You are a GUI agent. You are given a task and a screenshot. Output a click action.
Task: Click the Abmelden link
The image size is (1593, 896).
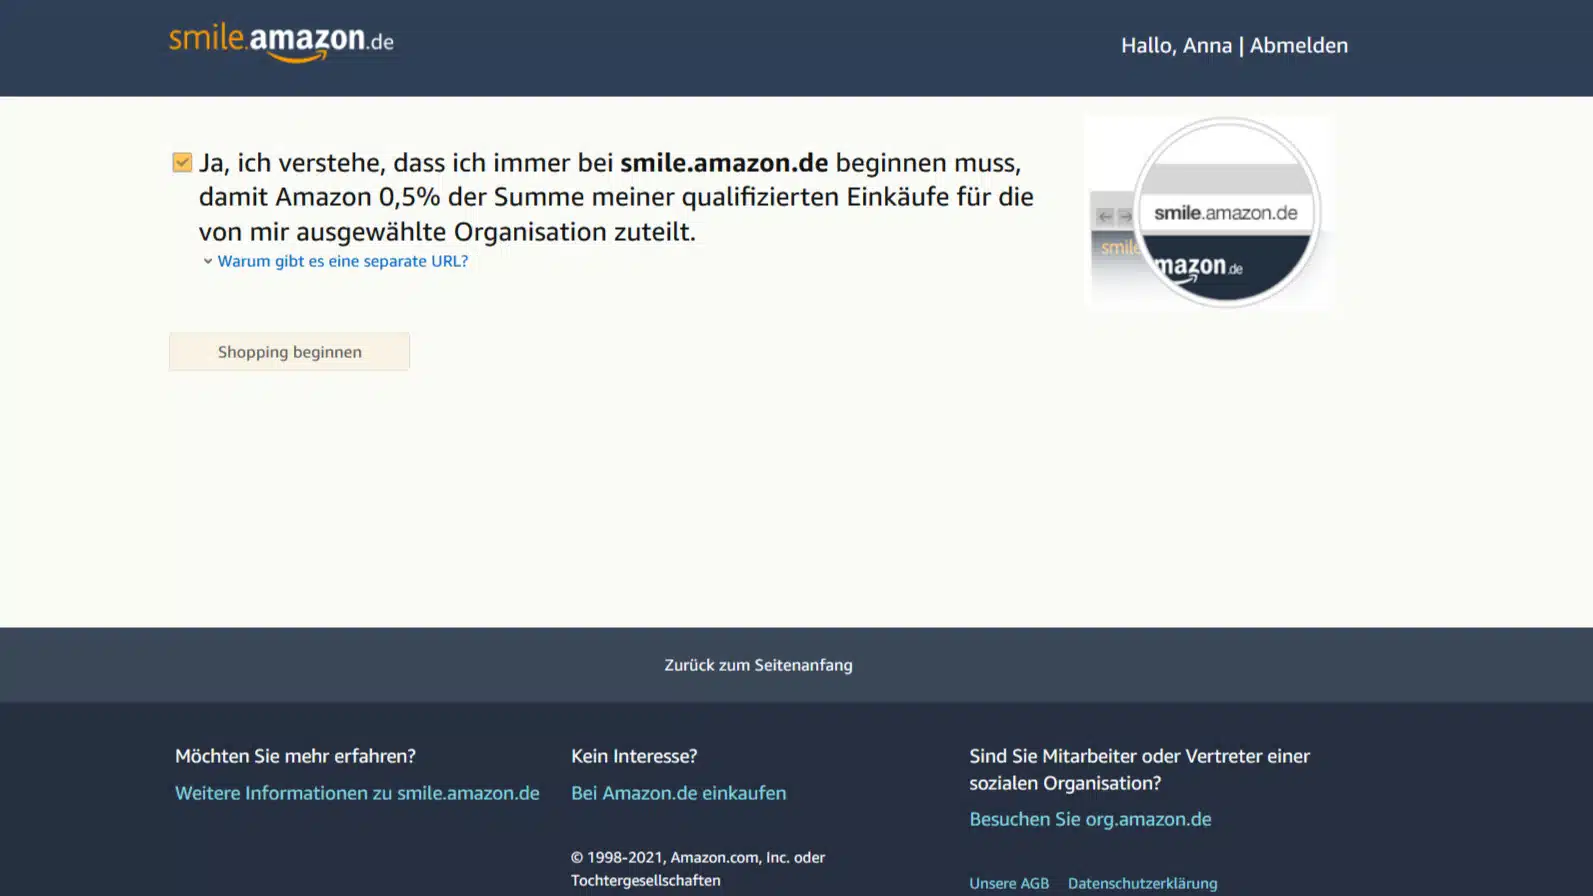pyautogui.click(x=1298, y=45)
